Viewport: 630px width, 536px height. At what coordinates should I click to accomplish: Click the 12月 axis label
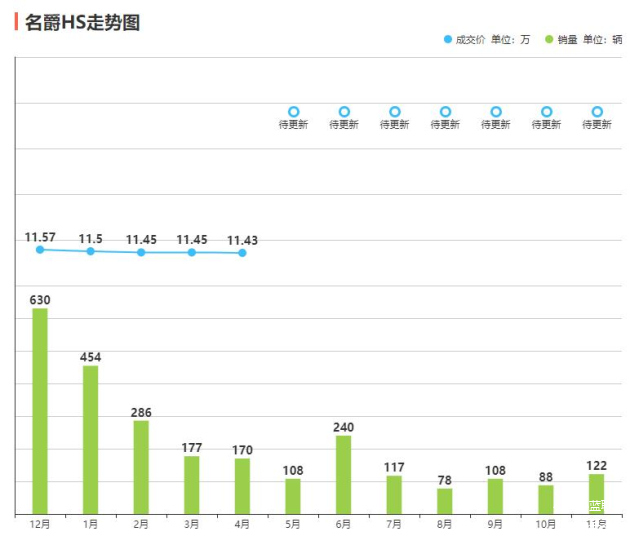[x=40, y=524]
